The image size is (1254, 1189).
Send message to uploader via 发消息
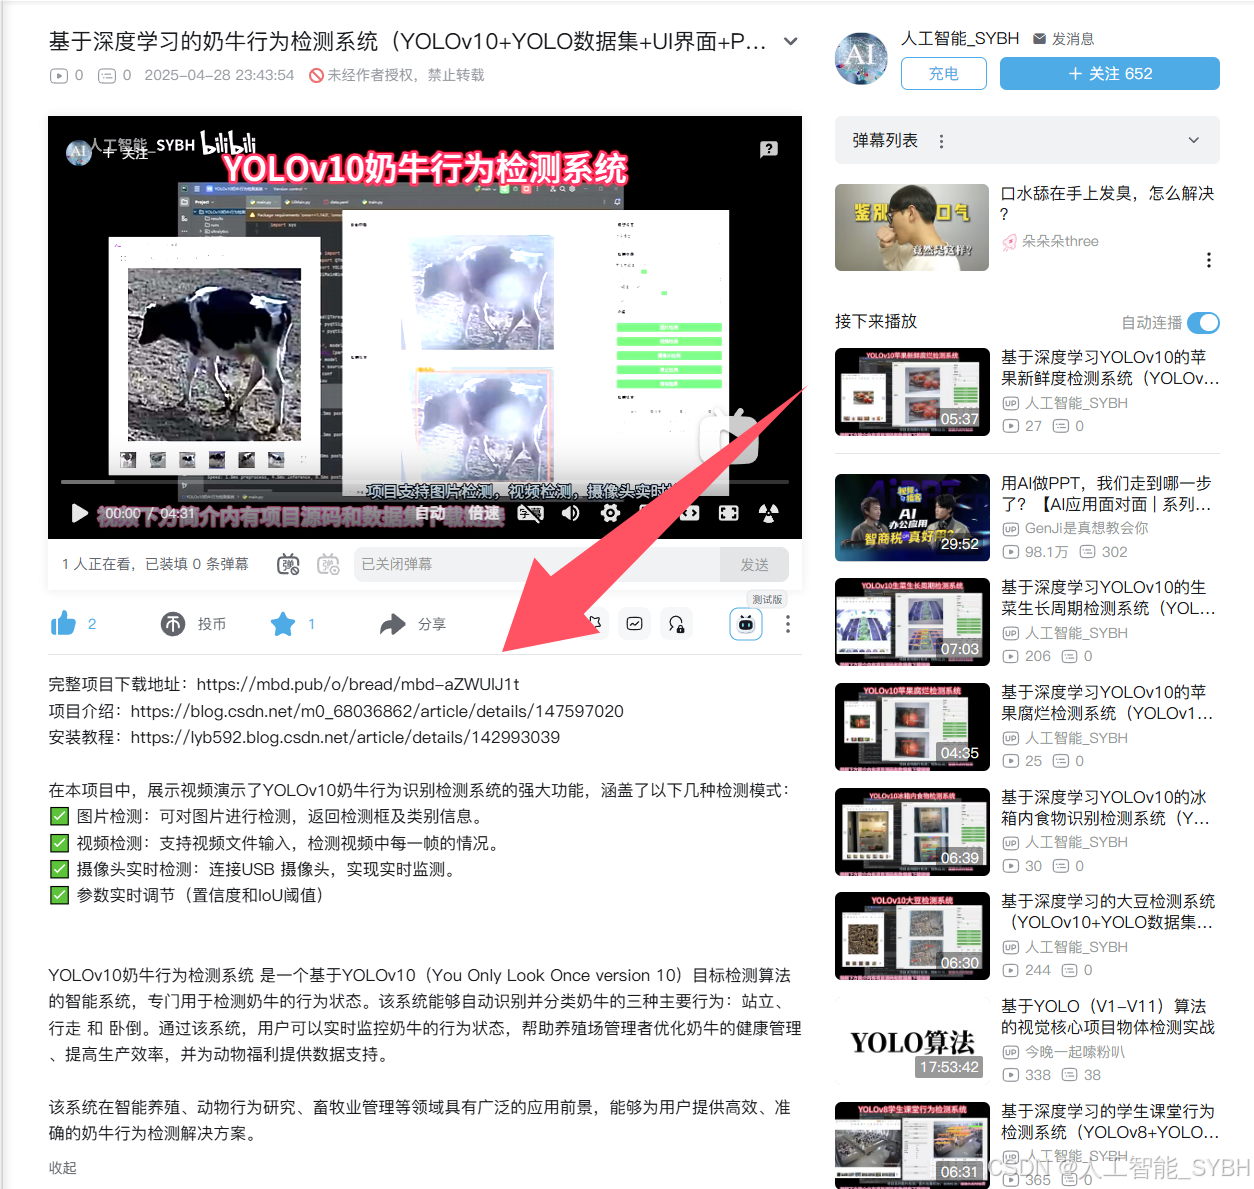pyautogui.click(x=1063, y=39)
